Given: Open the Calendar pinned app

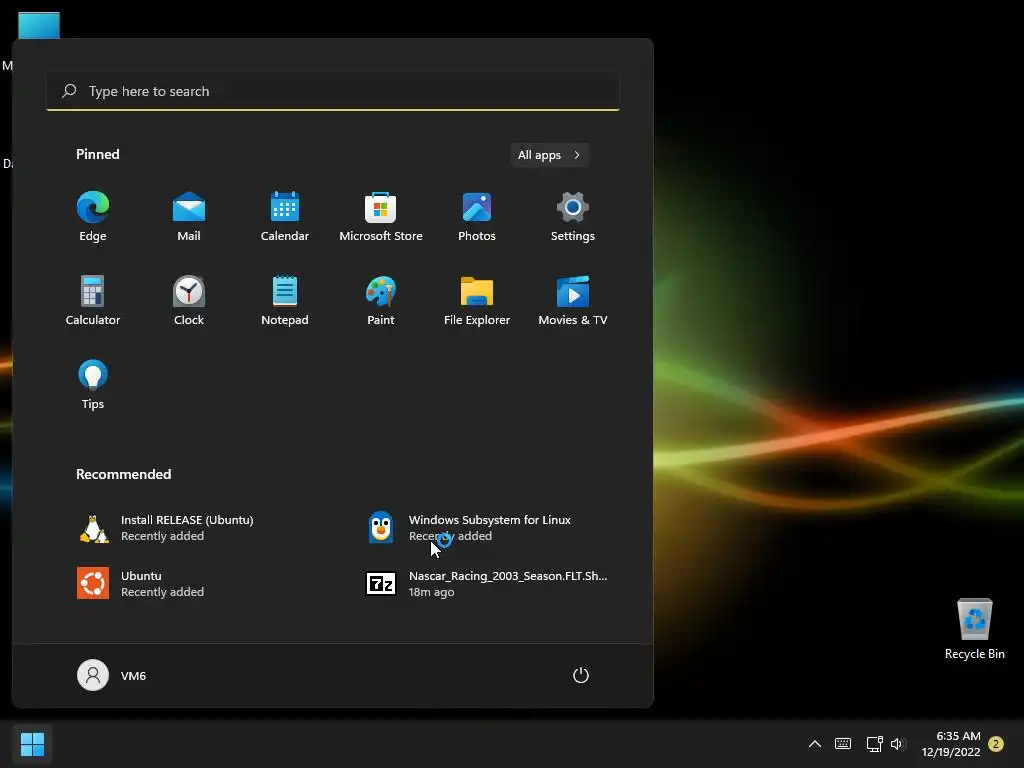Looking at the screenshot, I should [285, 217].
